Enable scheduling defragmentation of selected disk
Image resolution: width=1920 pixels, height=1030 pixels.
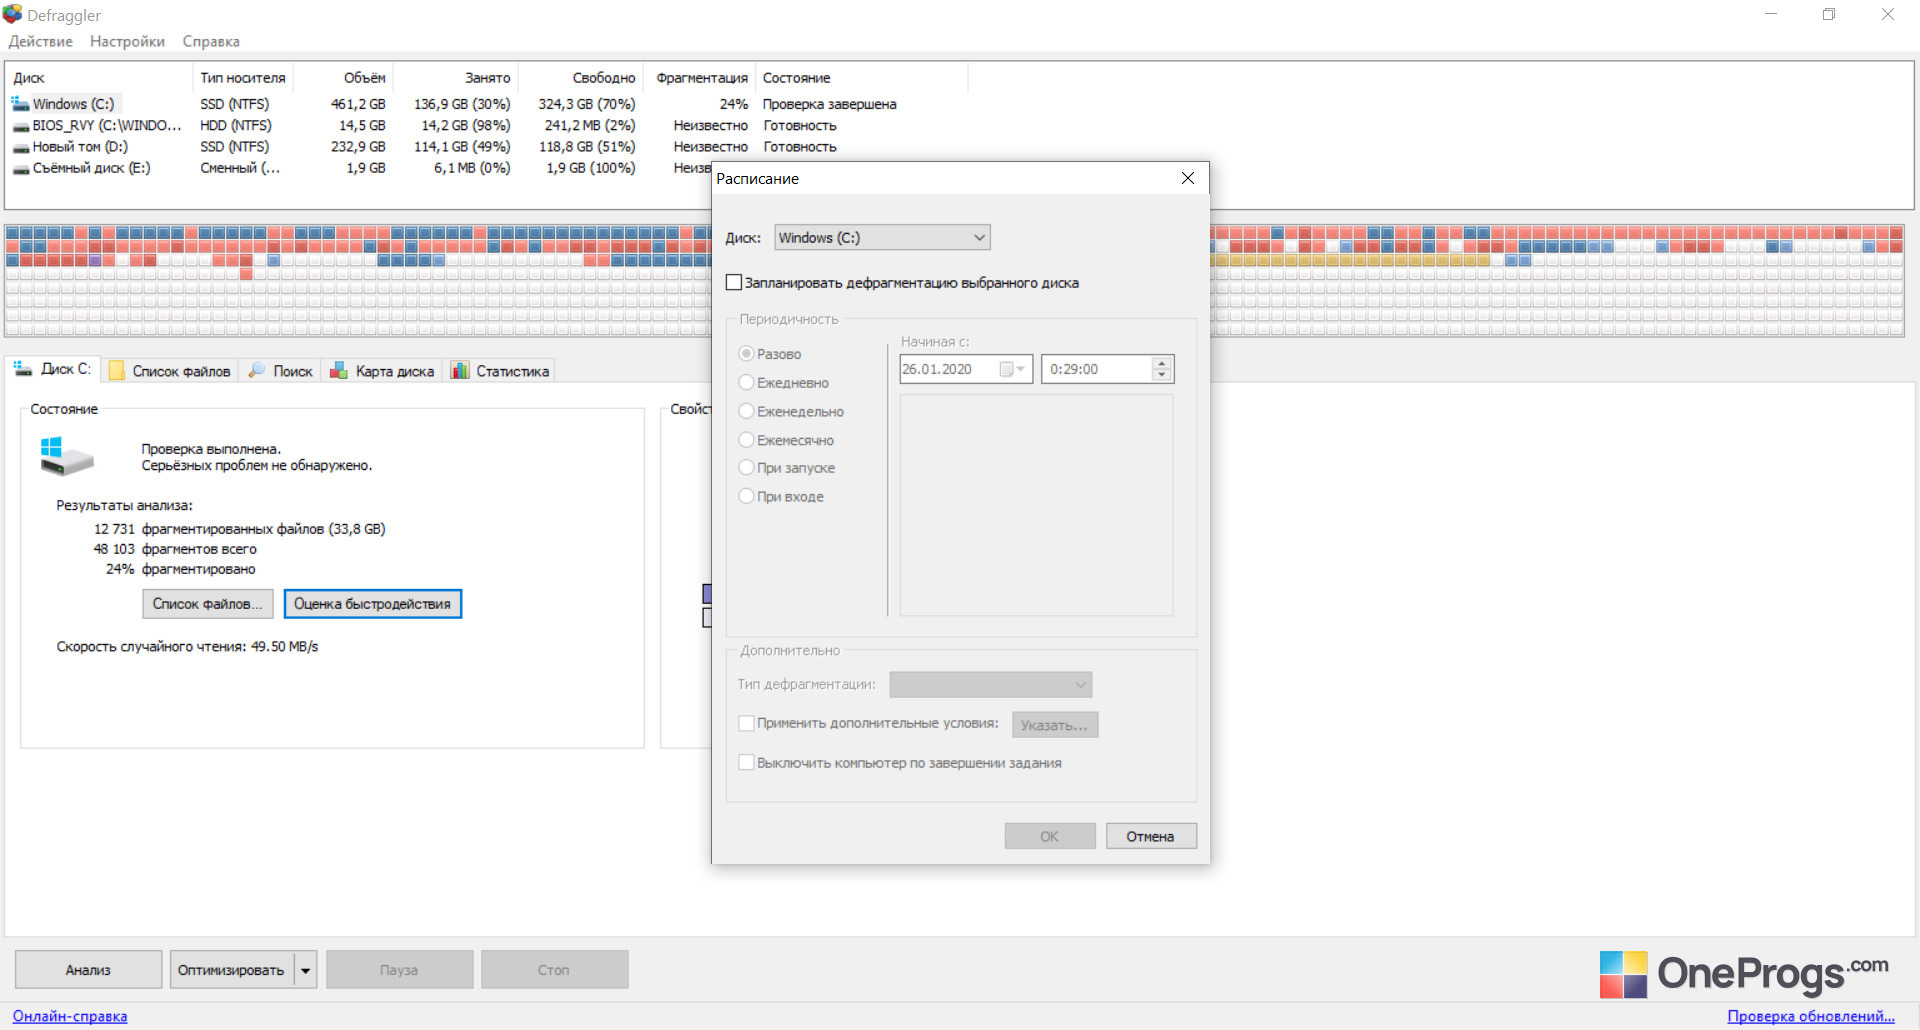pos(734,283)
